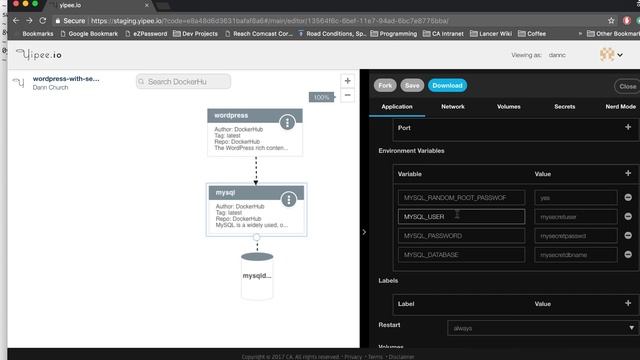Viewport: 640px width, 360px height.
Task: Add a new Label row
Action: tap(628, 303)
